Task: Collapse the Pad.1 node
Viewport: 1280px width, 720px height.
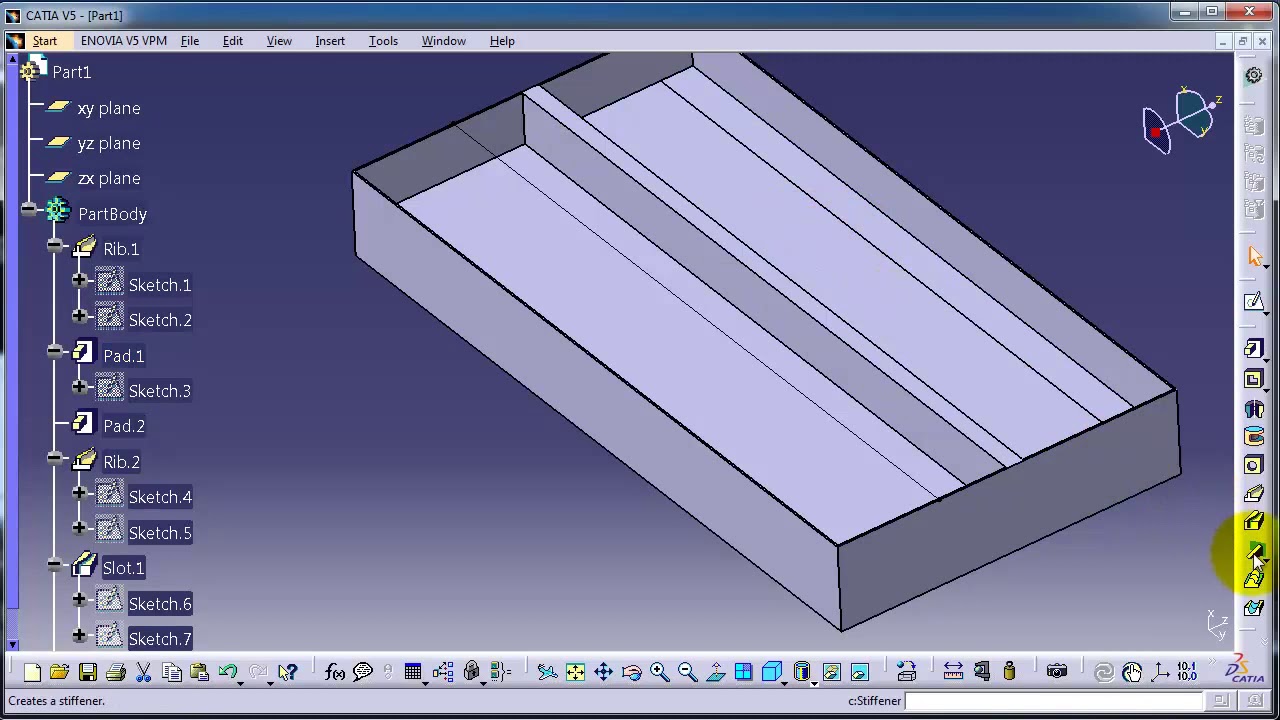Action: [x=54, y=352]
